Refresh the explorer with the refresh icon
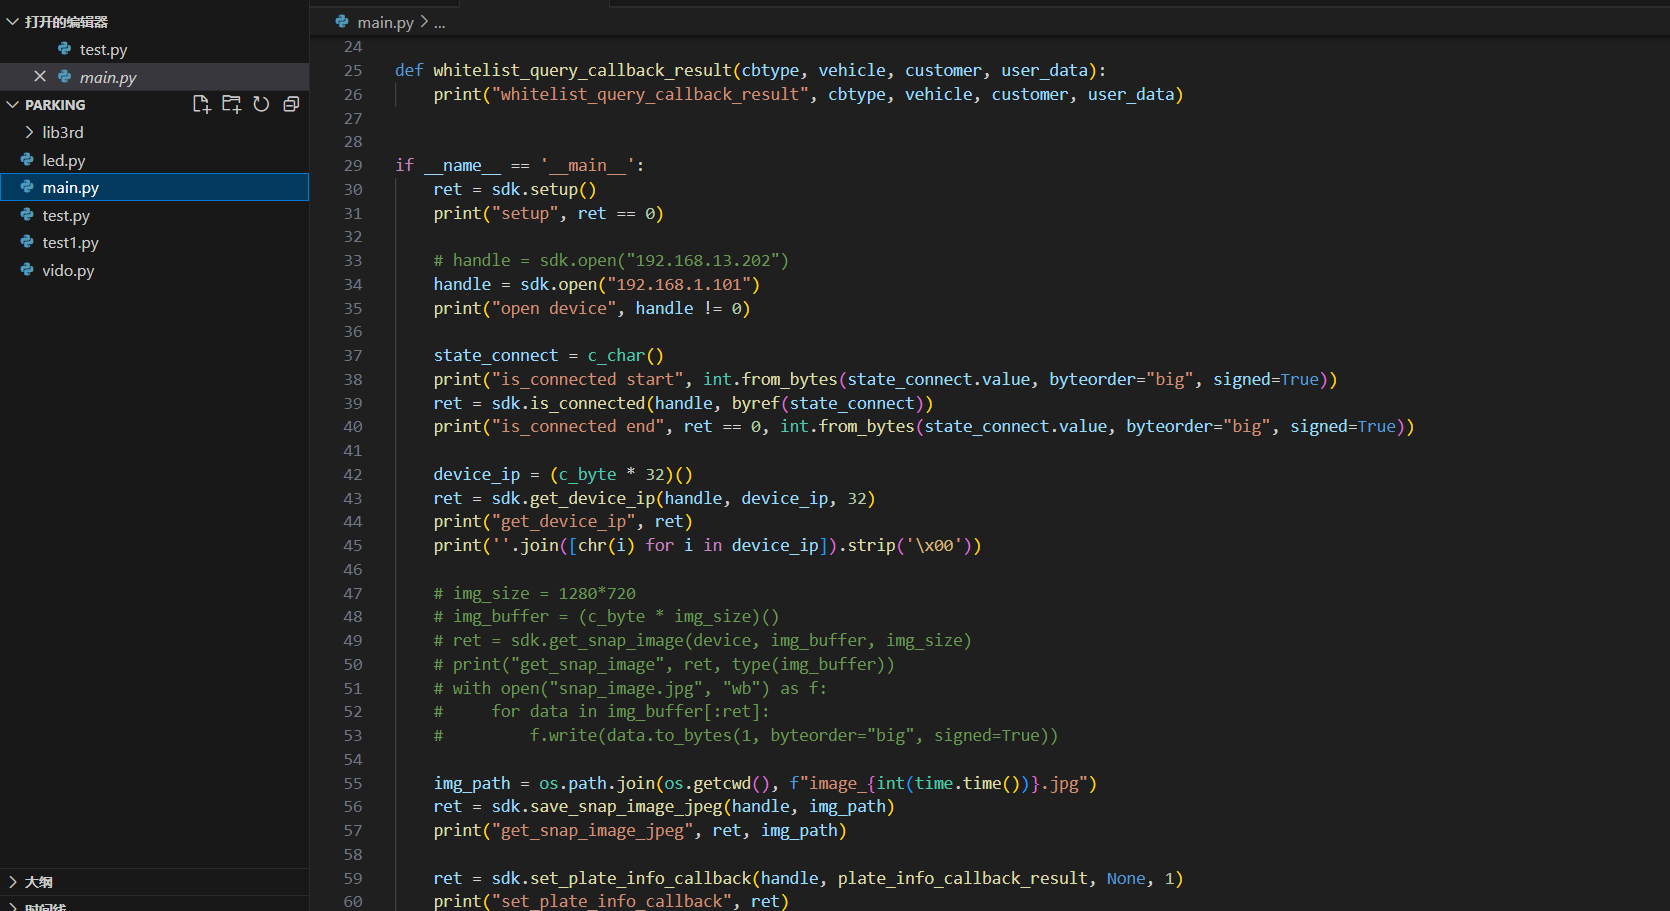The width and height of the screenshot is (1670, 911). coord(261,104)
